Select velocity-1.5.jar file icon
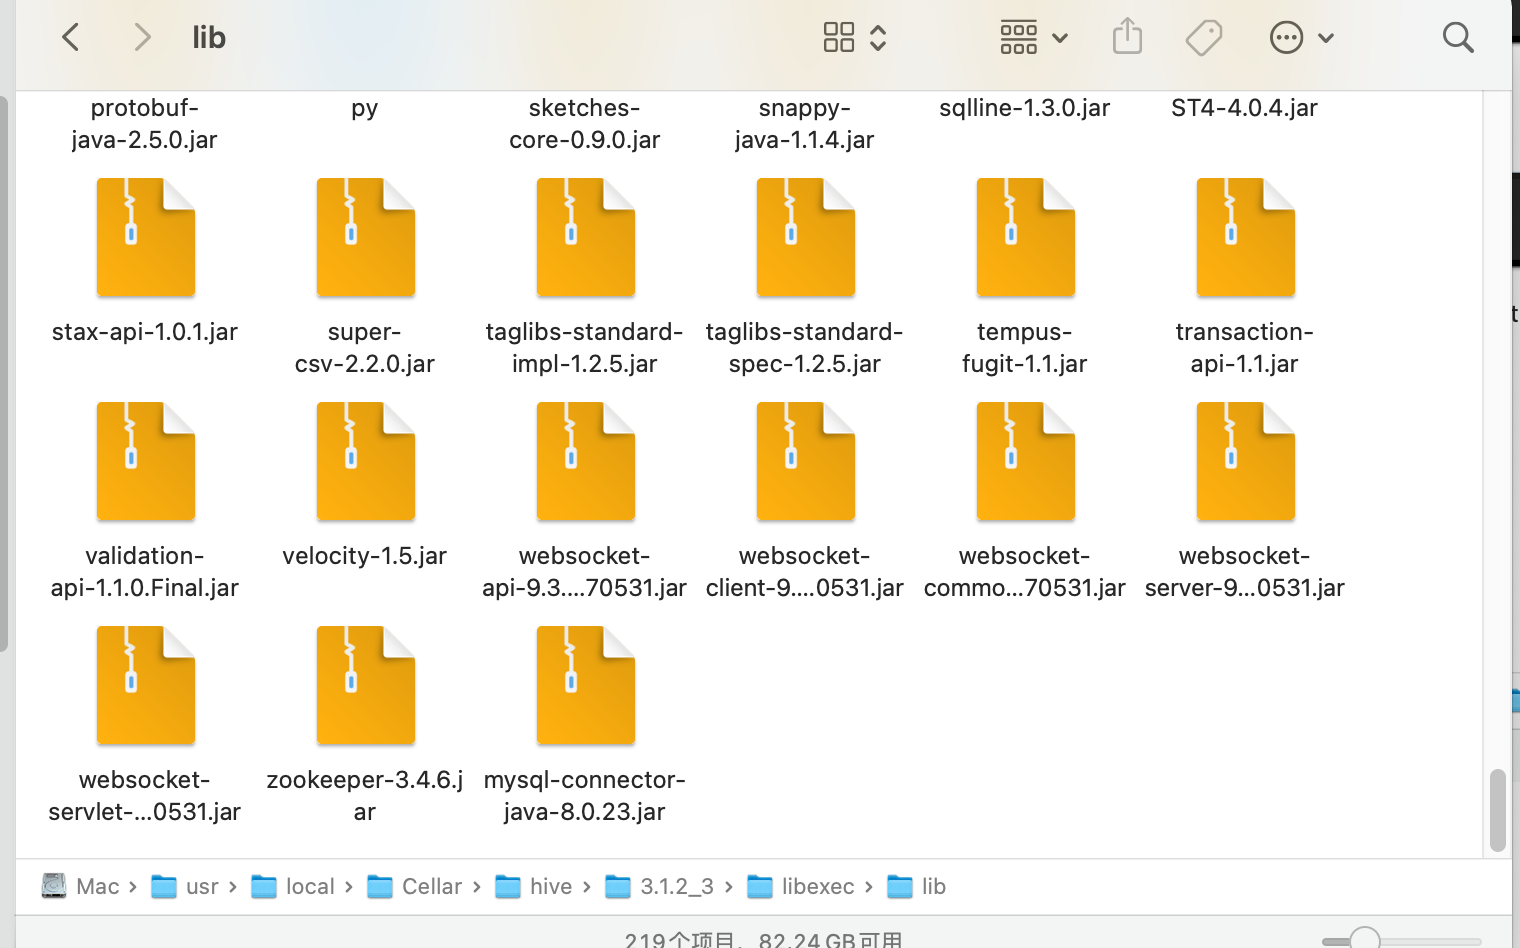1520x948 pixels. click(365, 462)
